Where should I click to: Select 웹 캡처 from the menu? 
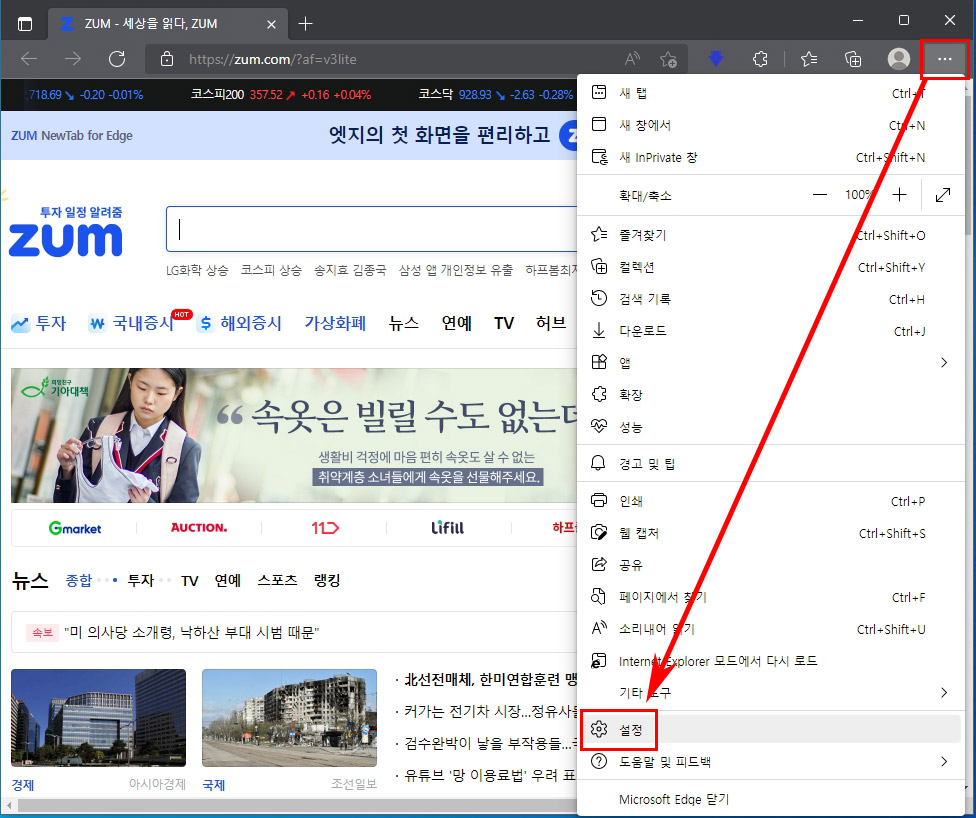pyautogui.click(x=771, y=533)
